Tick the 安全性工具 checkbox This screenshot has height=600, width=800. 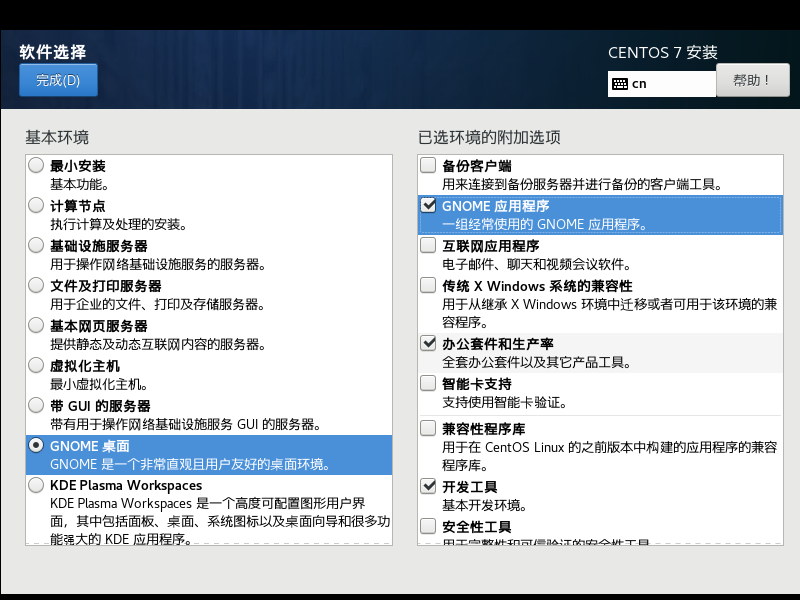(428, 526)
